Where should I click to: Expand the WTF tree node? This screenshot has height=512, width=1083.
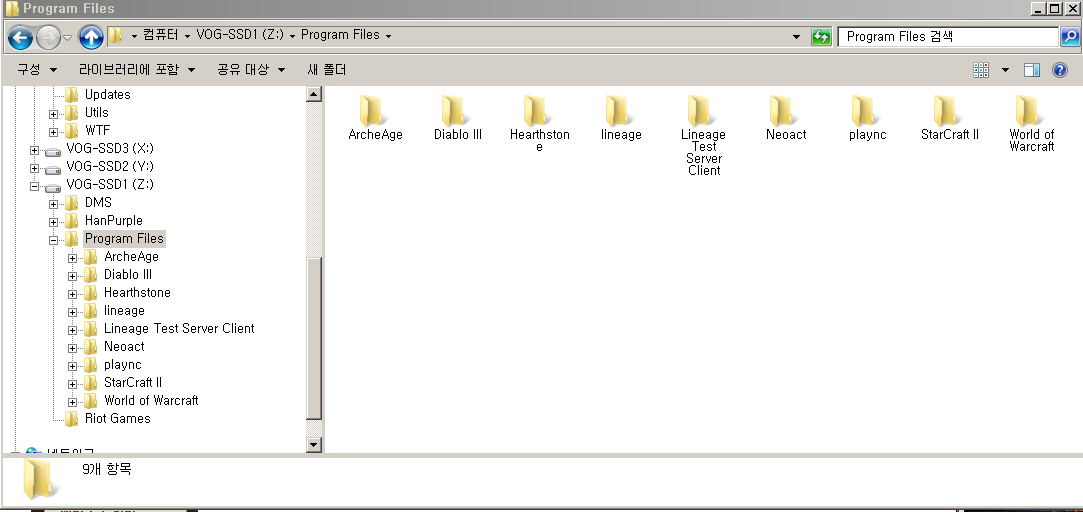[53, 132]
